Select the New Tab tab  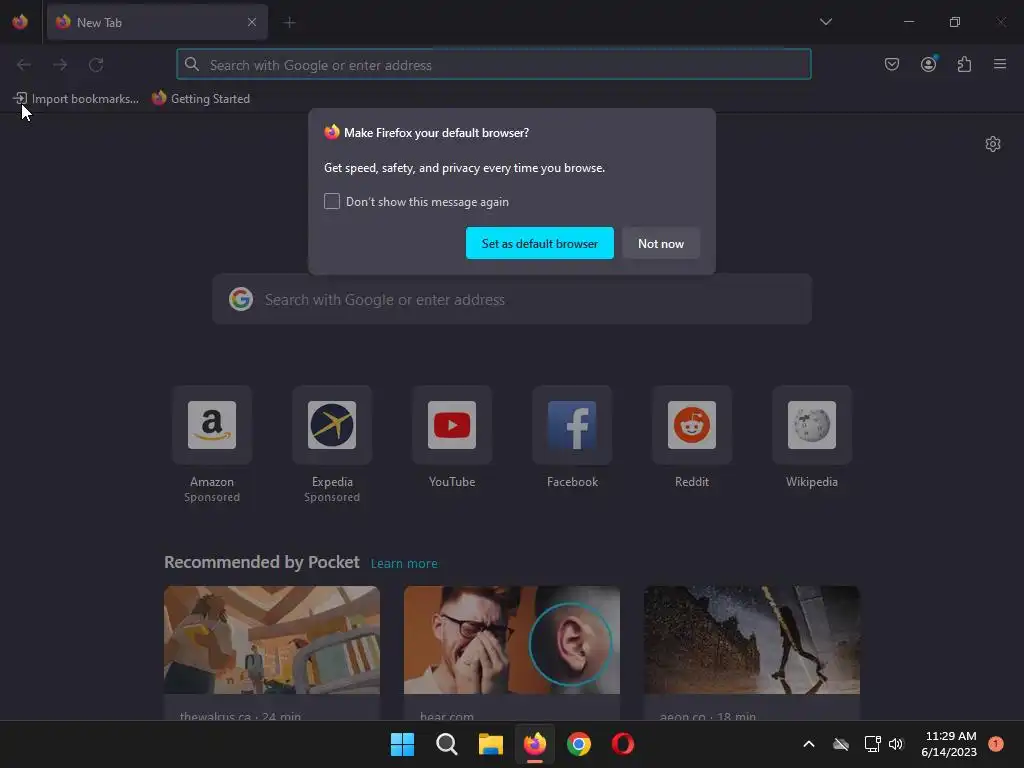(157, 22)
